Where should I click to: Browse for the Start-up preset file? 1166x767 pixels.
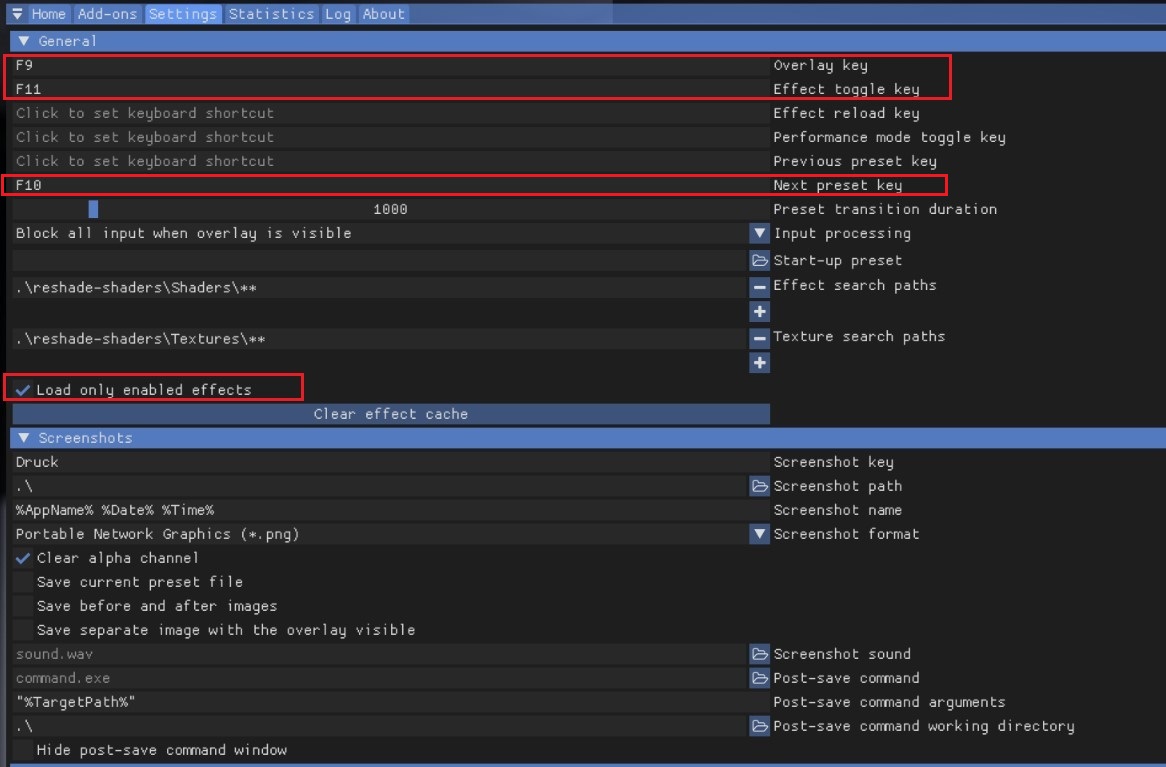(760, 260)
